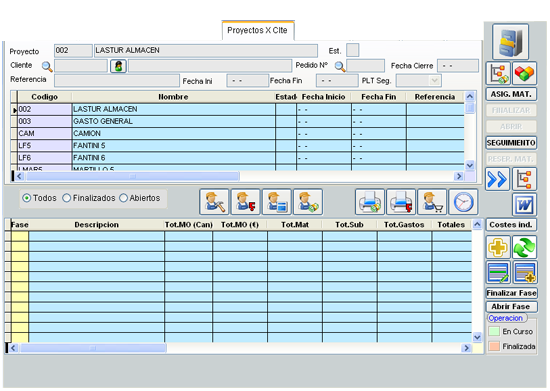Click the ASIG. MAT. button
The width and height of the screenshot is (550, 391).
511,94
